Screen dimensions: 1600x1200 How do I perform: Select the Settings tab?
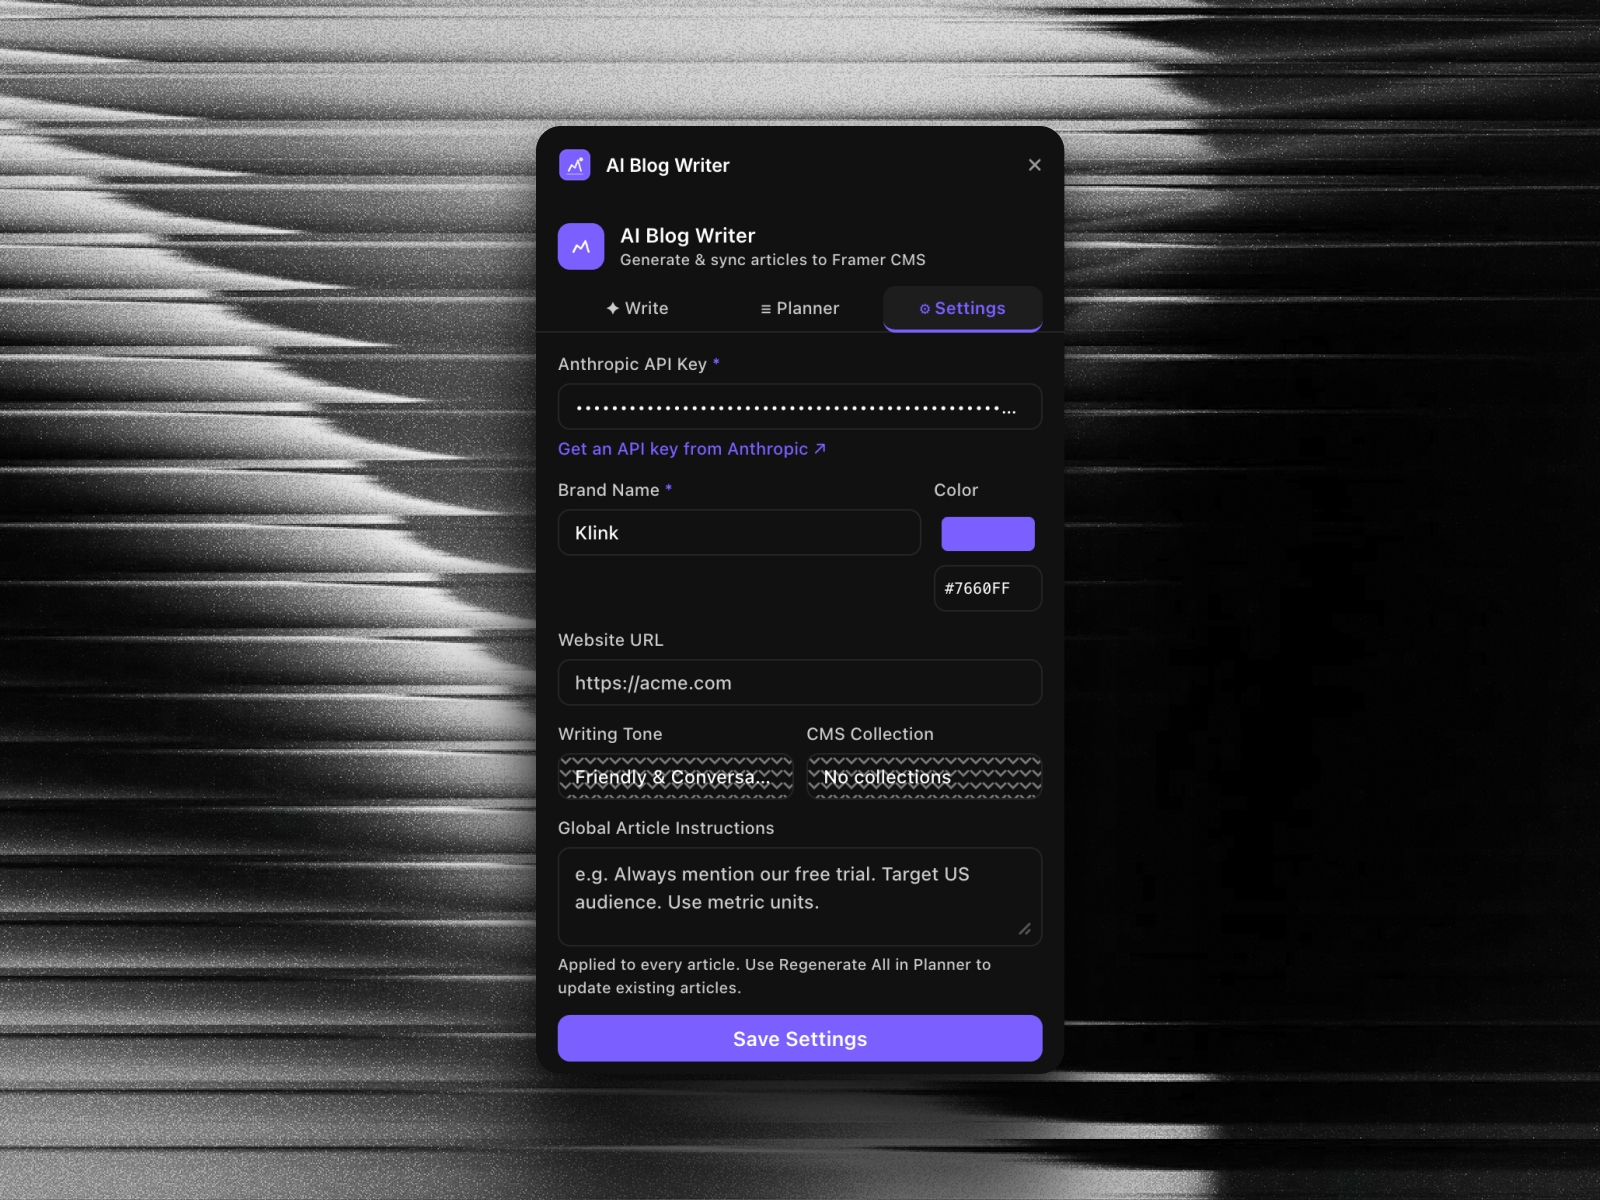pyautogui.click(x=961, y=309)
